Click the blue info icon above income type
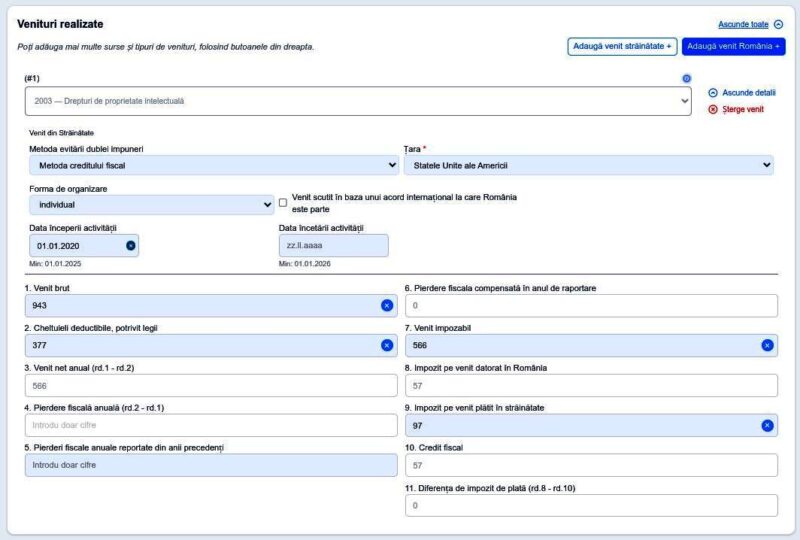This screenshot has width=800, height=540. (686, 78)
